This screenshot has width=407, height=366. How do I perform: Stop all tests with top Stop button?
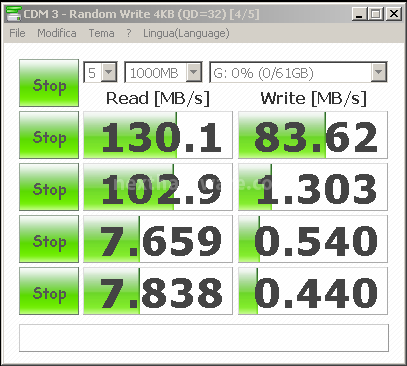[49, 83]
